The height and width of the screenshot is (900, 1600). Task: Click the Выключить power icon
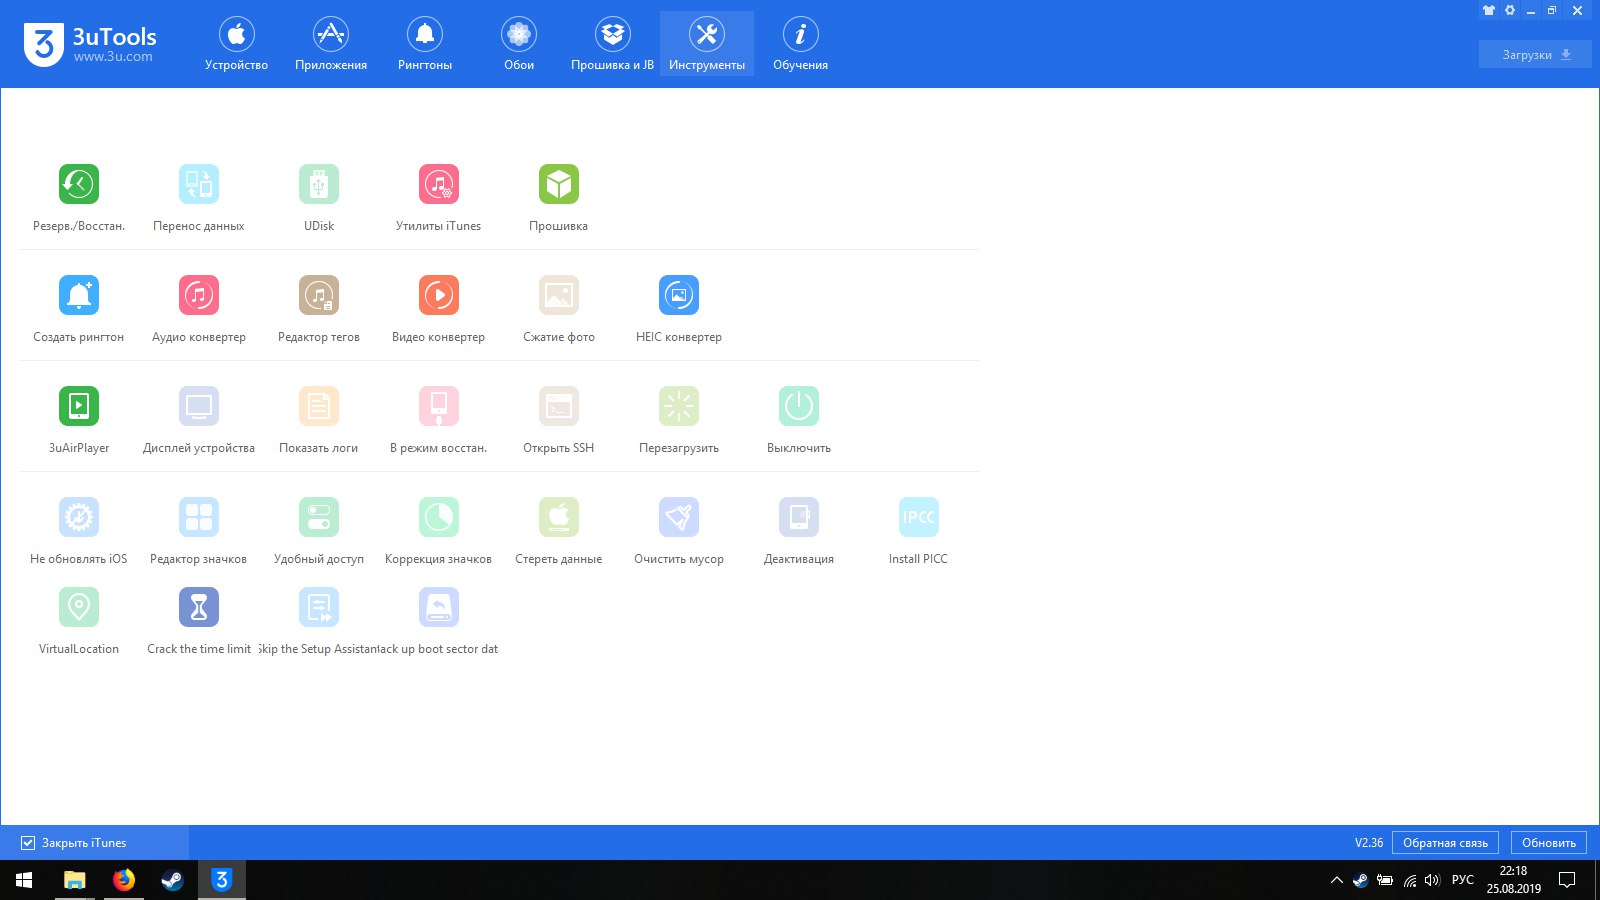point(799,406)
